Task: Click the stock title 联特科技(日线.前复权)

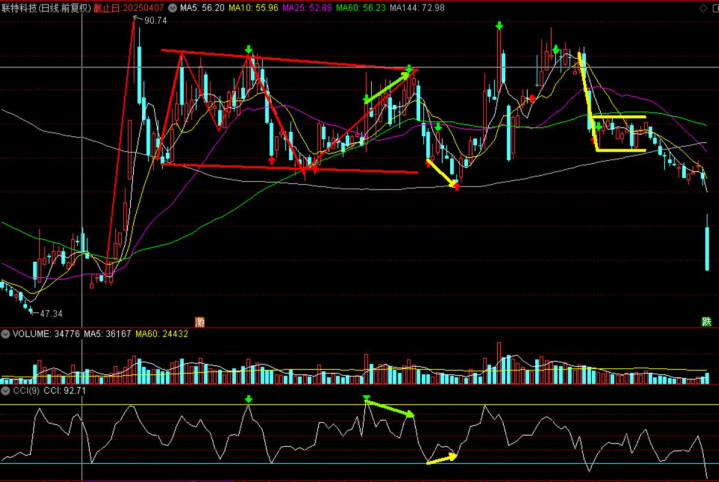Action: [46, 8]
